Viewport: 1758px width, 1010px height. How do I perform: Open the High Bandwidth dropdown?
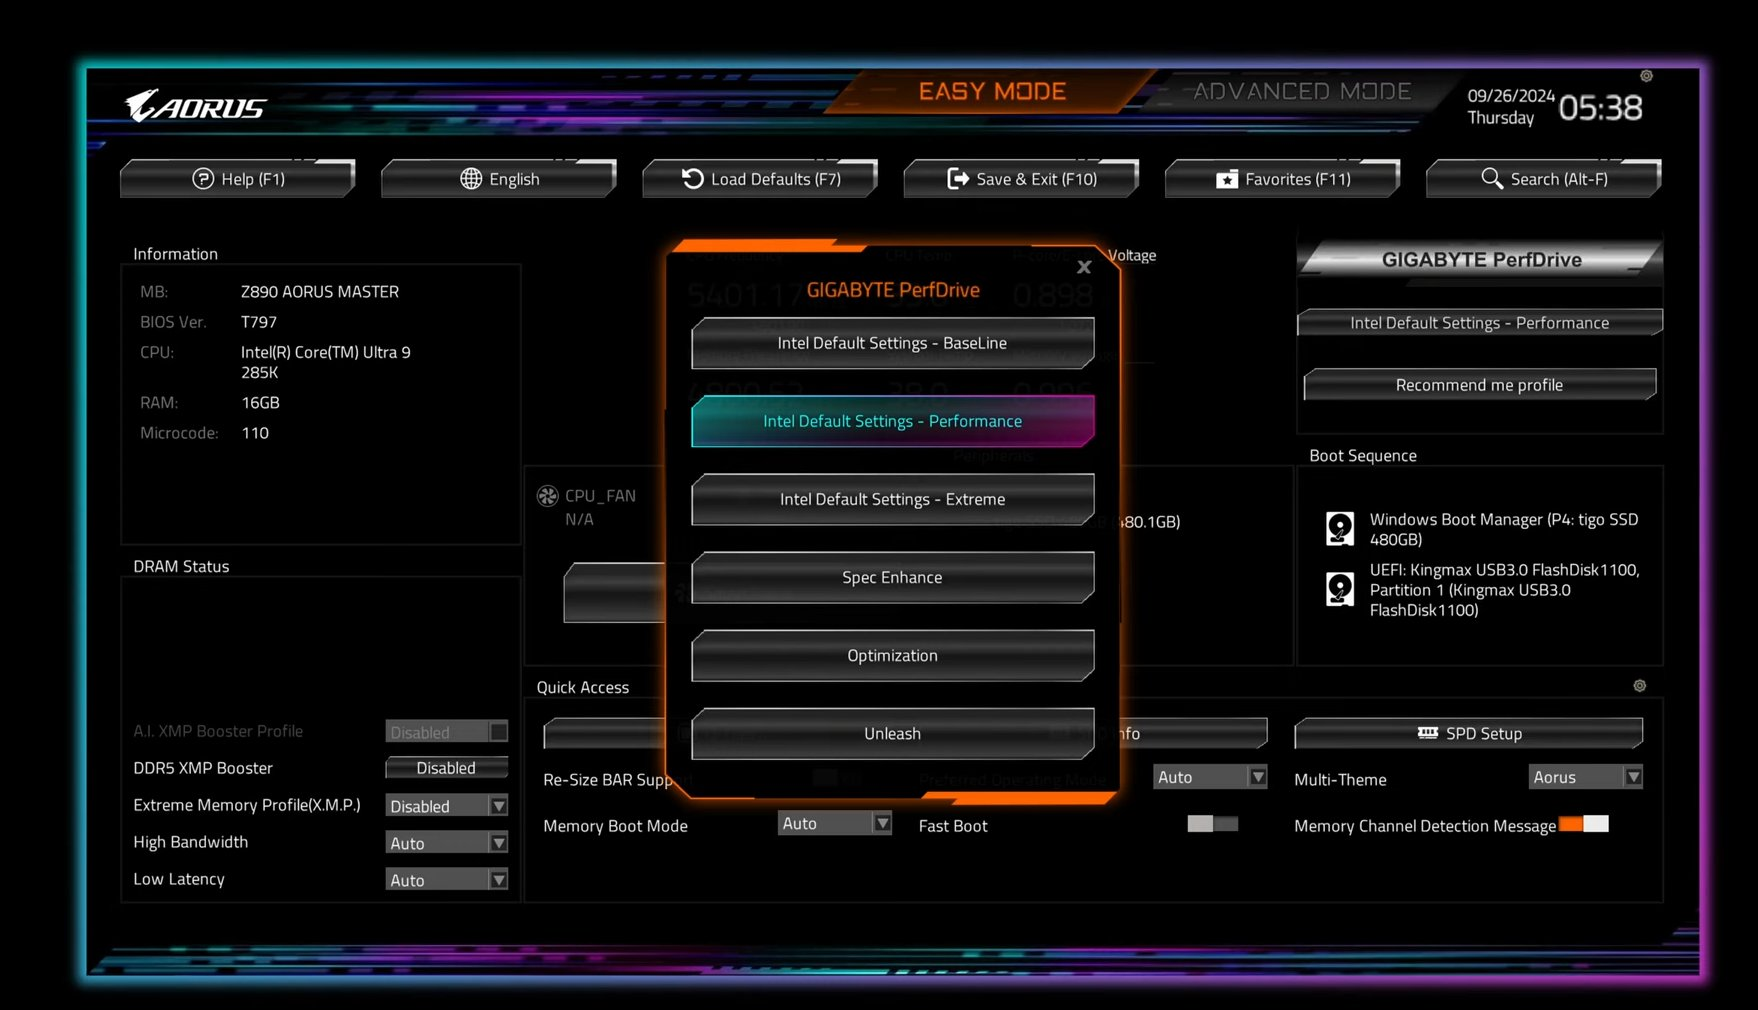[446, 843]
